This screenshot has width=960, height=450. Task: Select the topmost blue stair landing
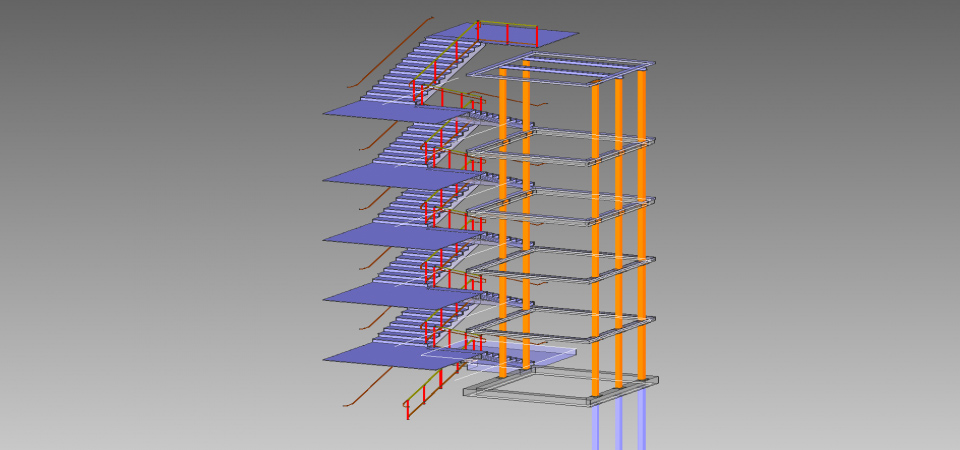point(540,37)
